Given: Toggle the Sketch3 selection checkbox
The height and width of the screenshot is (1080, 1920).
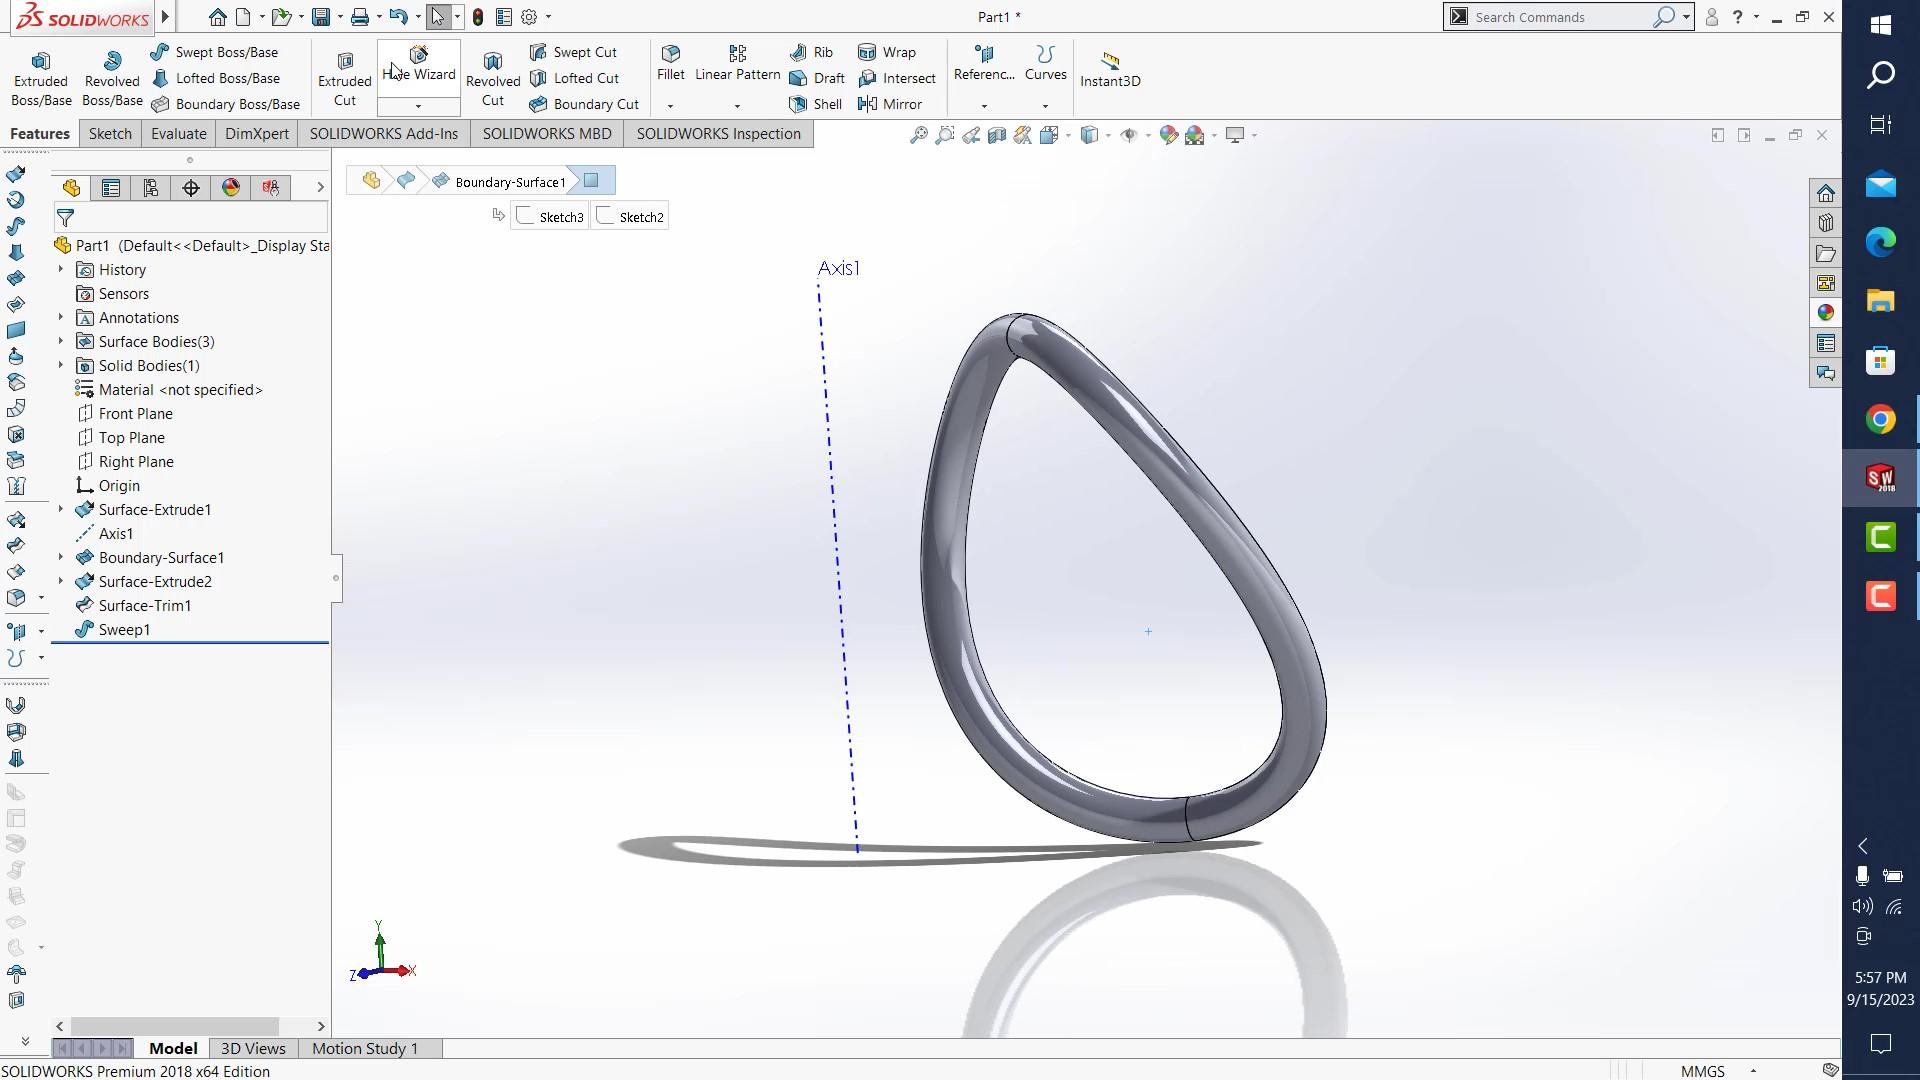Looking at the screenshot, I should click(x=526, y=216).
